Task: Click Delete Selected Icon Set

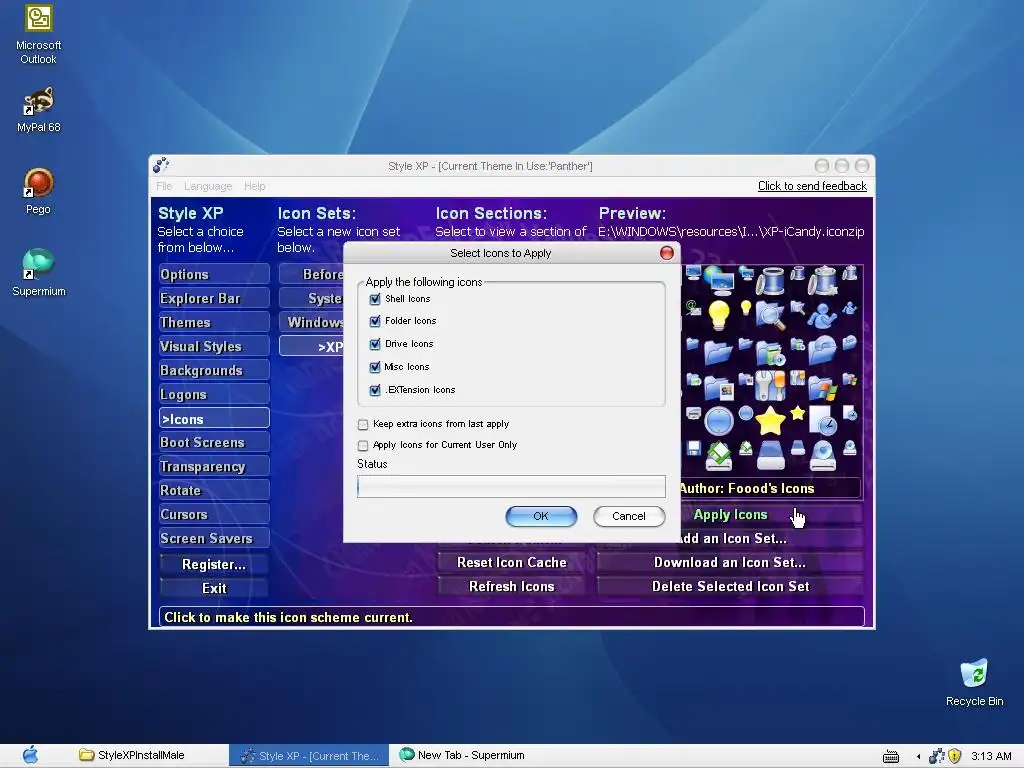Action: pyautogui.click(x=729, y=586)
